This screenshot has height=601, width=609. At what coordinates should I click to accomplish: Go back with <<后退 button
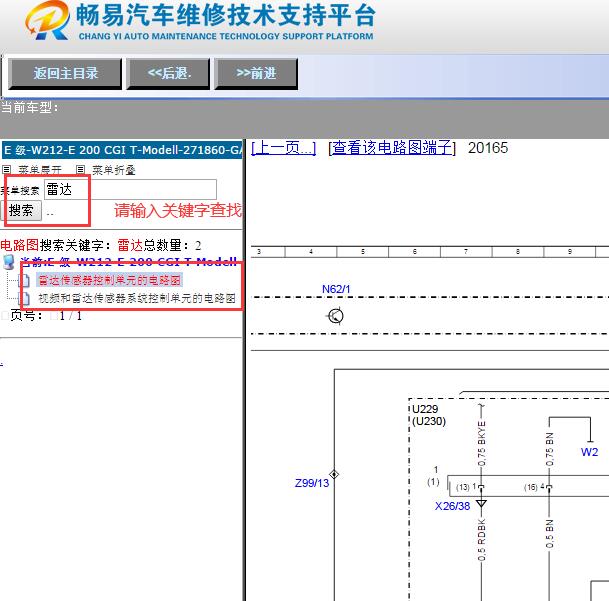coord(168,73)
